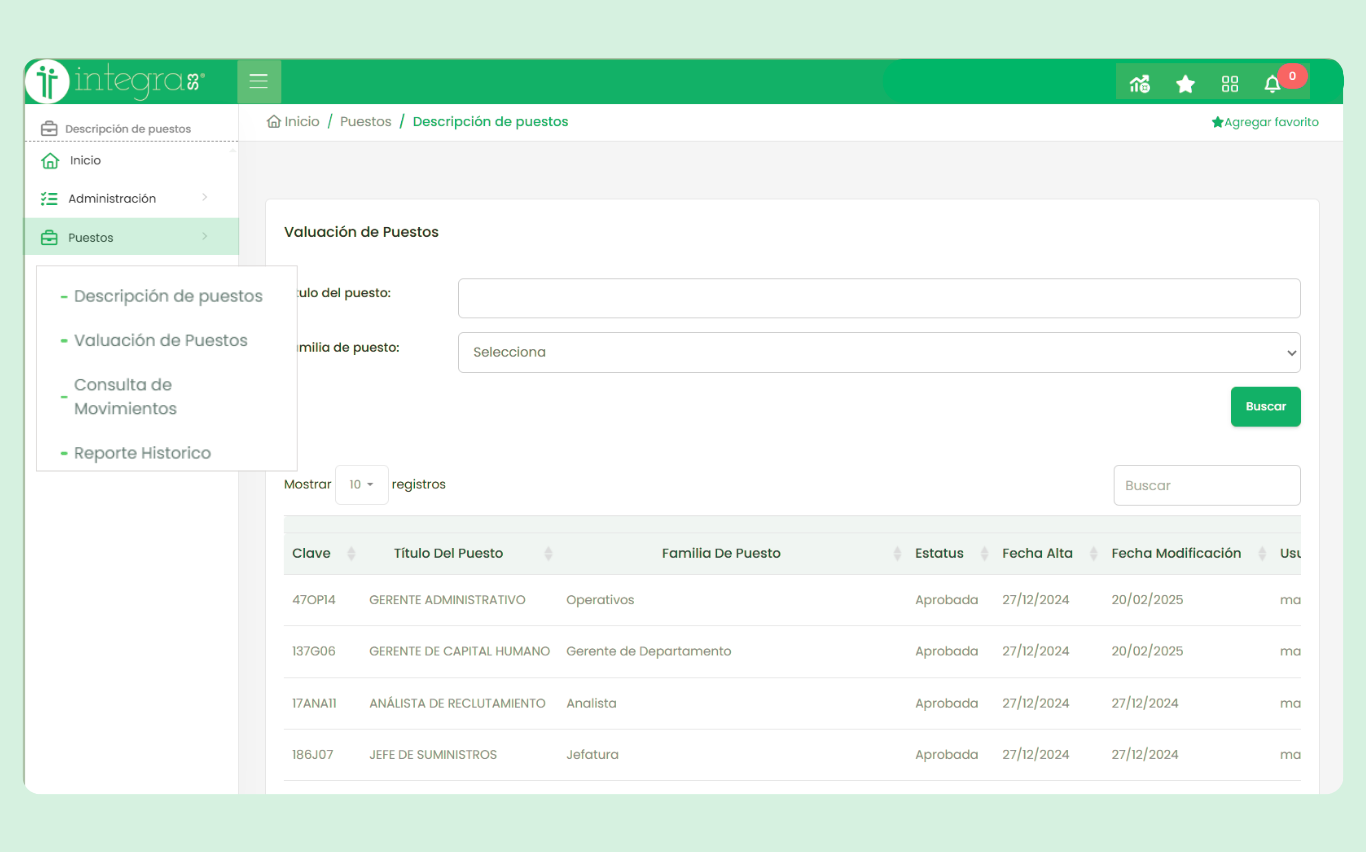Go to Inicio breadcrumb link
The height and width of the screenshot is (852, 1366).
(x=302, y=121)
